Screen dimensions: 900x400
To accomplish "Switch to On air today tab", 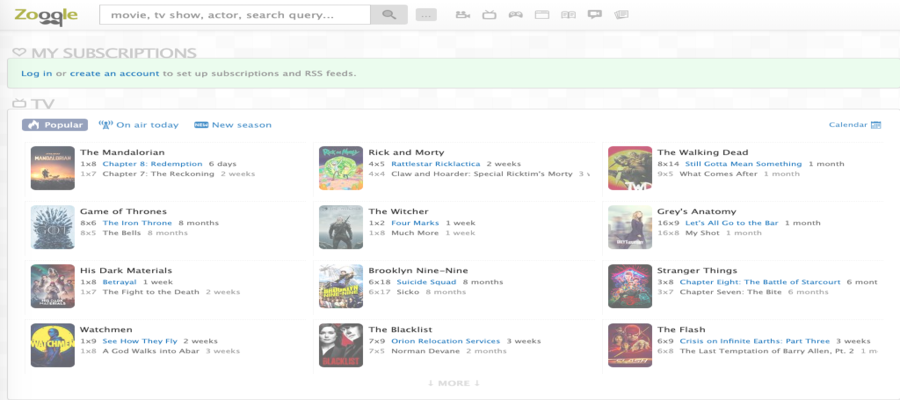I will pyautogui.click(x=139, y=125).
